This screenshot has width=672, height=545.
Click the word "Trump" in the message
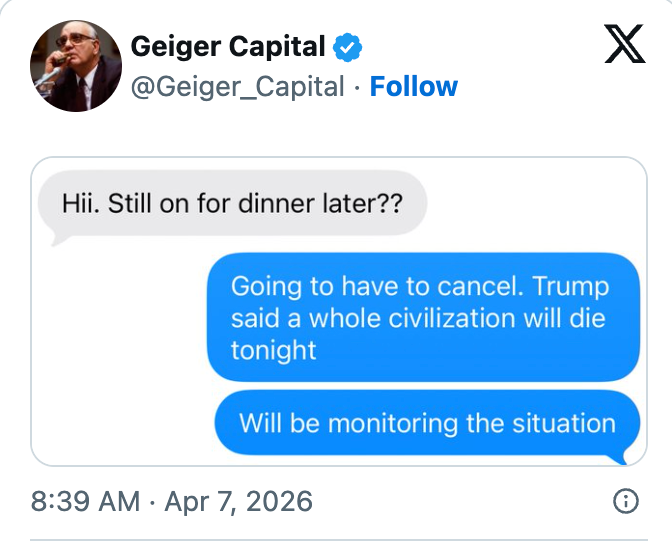[x=570, y=286]
